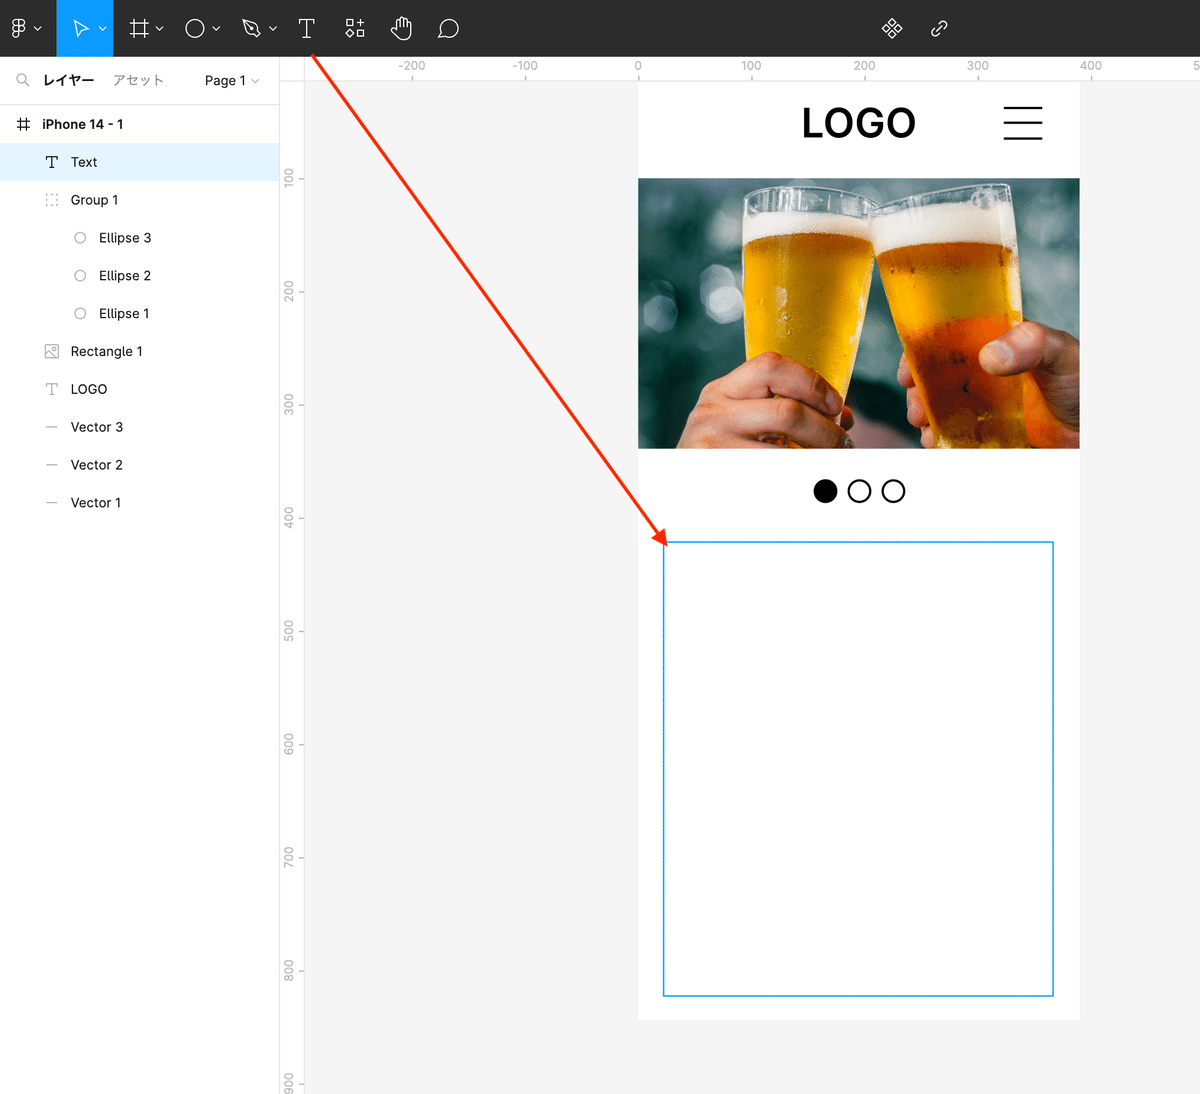Click the vector icon beside Vector 2
Image resolution: width=1200 pixels, height=1094 pixels.
click(52, 465)
